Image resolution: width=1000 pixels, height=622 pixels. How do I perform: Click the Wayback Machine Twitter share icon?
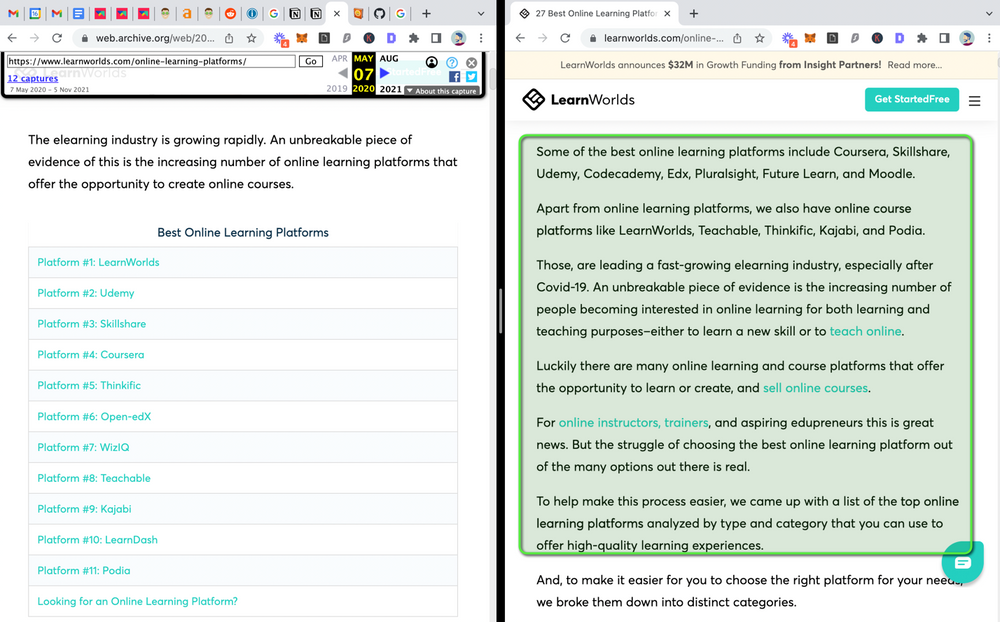click(471, 77)
